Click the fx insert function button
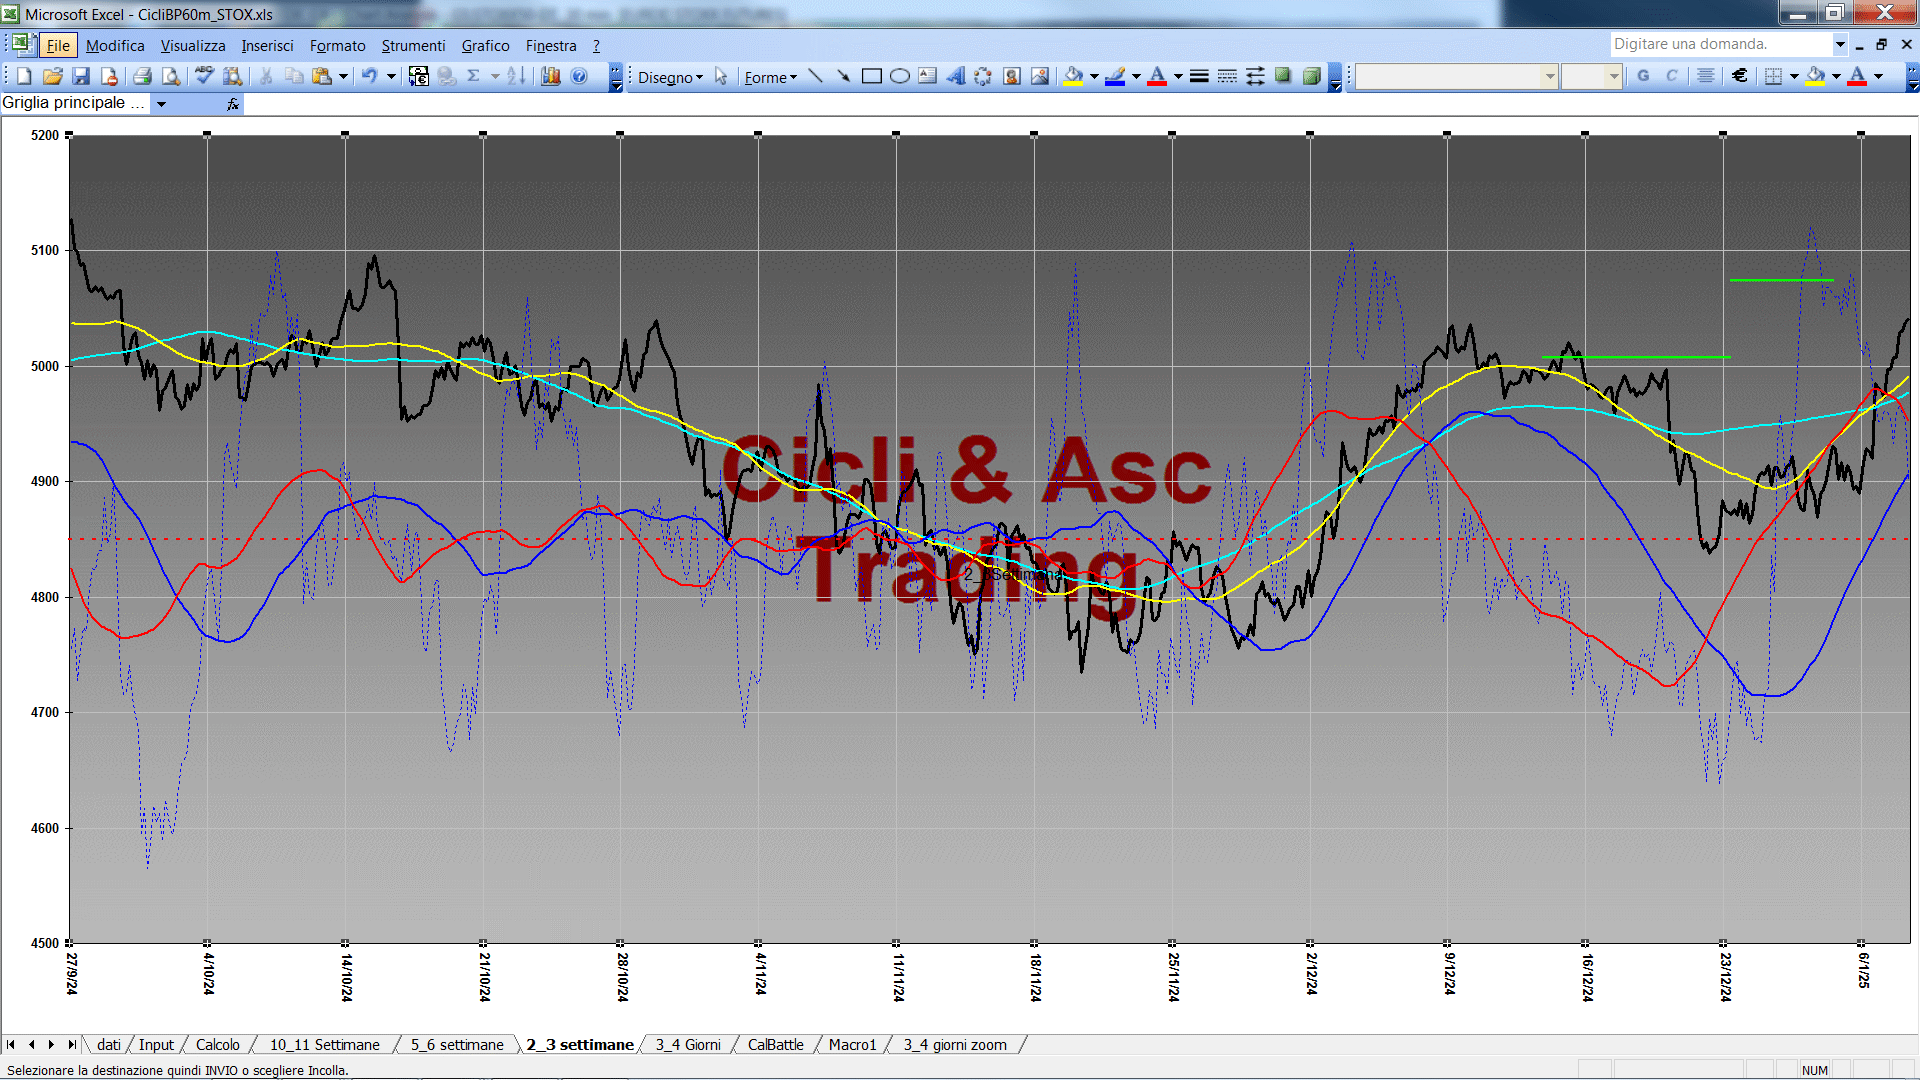The height and width of the screenshot is (1080, 1920). pyautogui.click(x=232, y=104)
